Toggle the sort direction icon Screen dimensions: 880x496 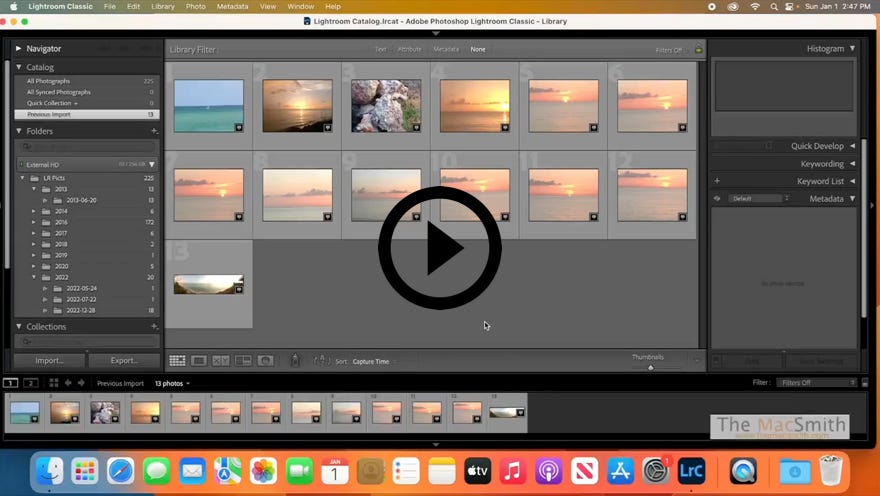[322, 361]
